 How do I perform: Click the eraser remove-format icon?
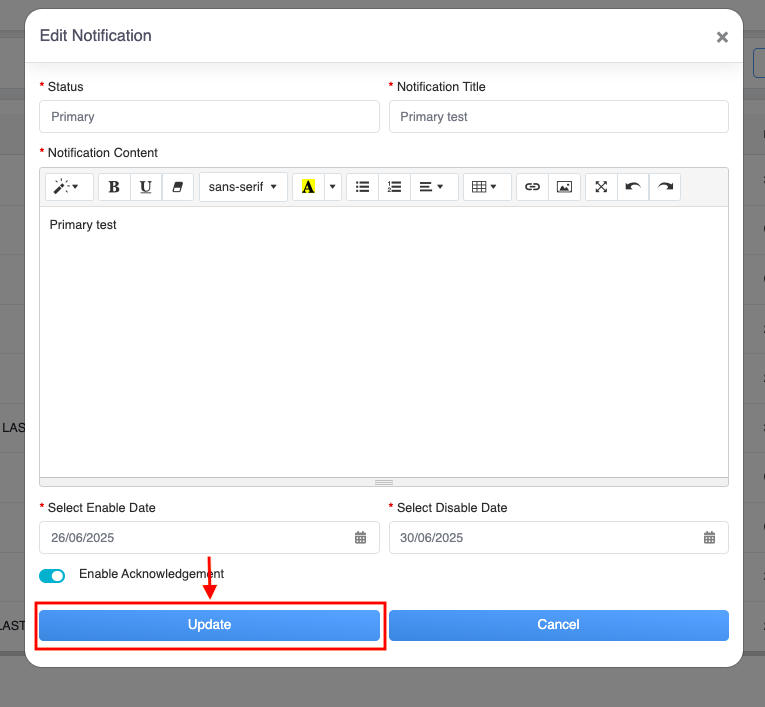point(178,187)
